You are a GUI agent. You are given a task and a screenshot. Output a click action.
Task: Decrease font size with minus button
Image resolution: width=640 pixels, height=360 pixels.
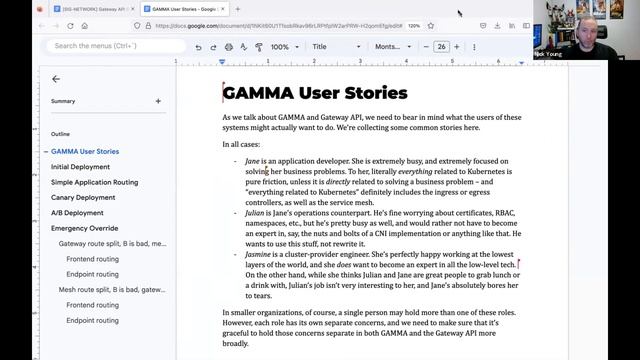coord(426,47)
